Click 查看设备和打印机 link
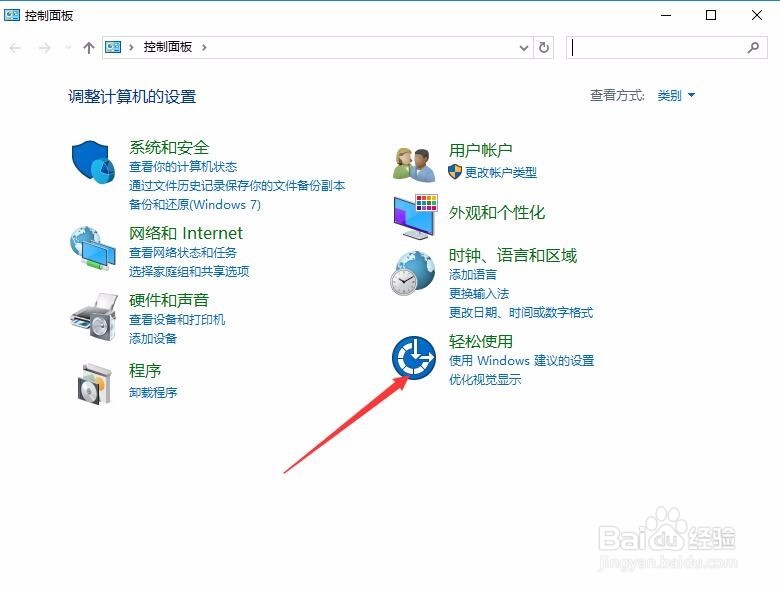The height and width of the screenshot is (590, 780). click(177, 319)
